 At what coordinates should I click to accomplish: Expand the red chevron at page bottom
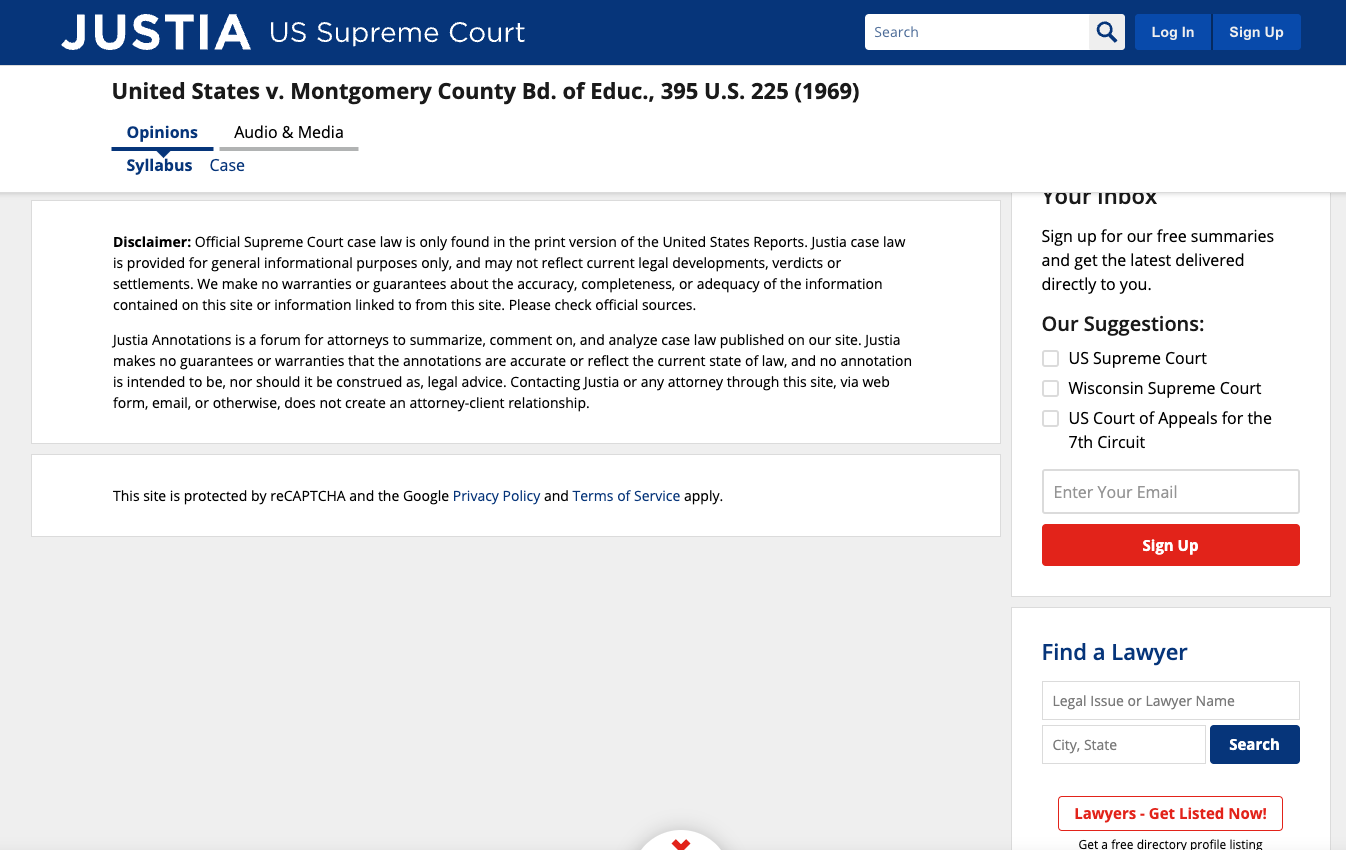point(681,843)
